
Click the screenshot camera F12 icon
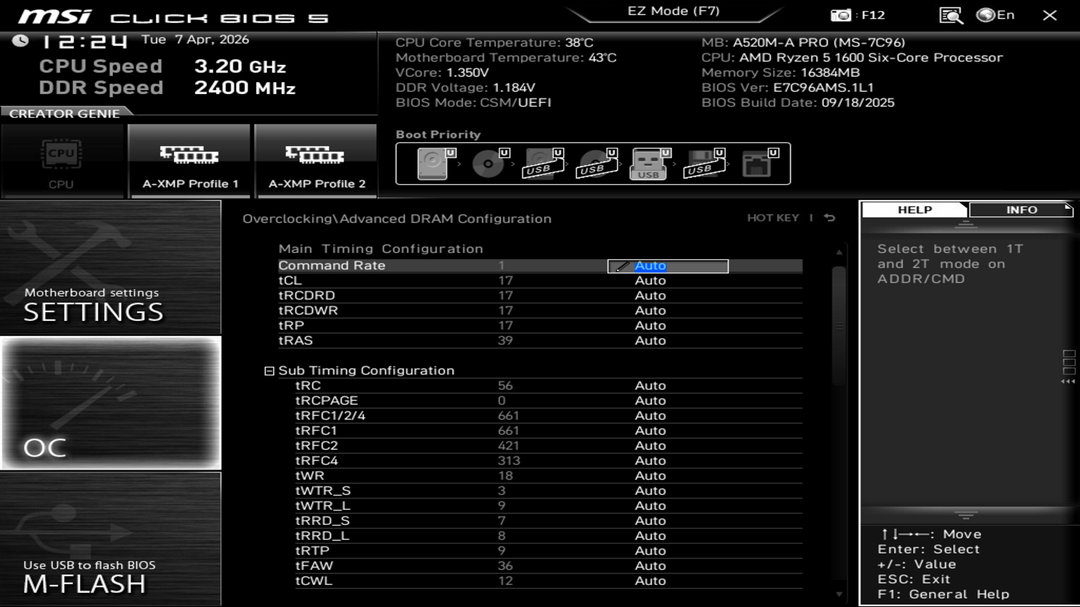click(841, 15)
